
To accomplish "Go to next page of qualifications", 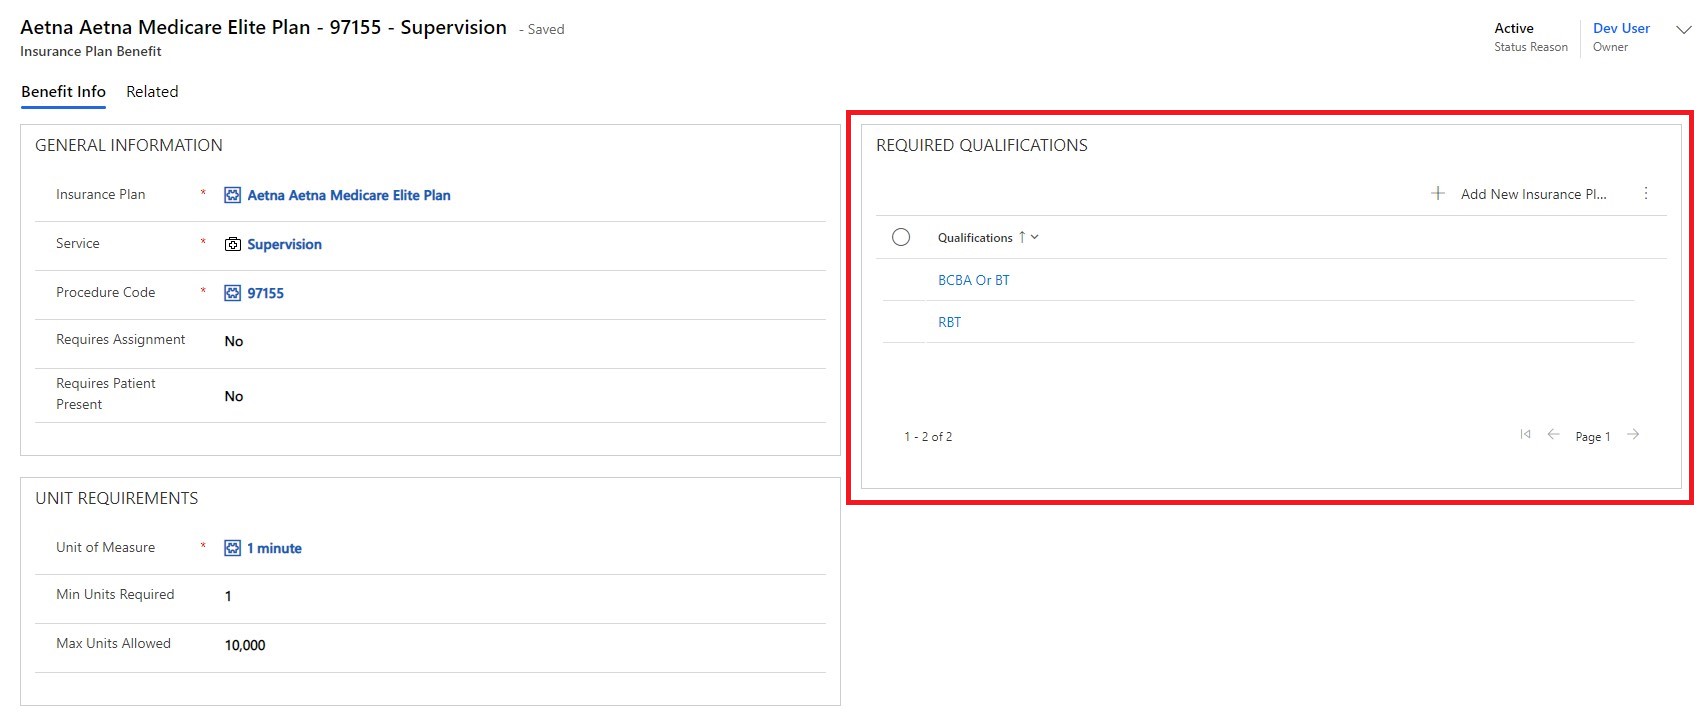I will point(1633,434).
